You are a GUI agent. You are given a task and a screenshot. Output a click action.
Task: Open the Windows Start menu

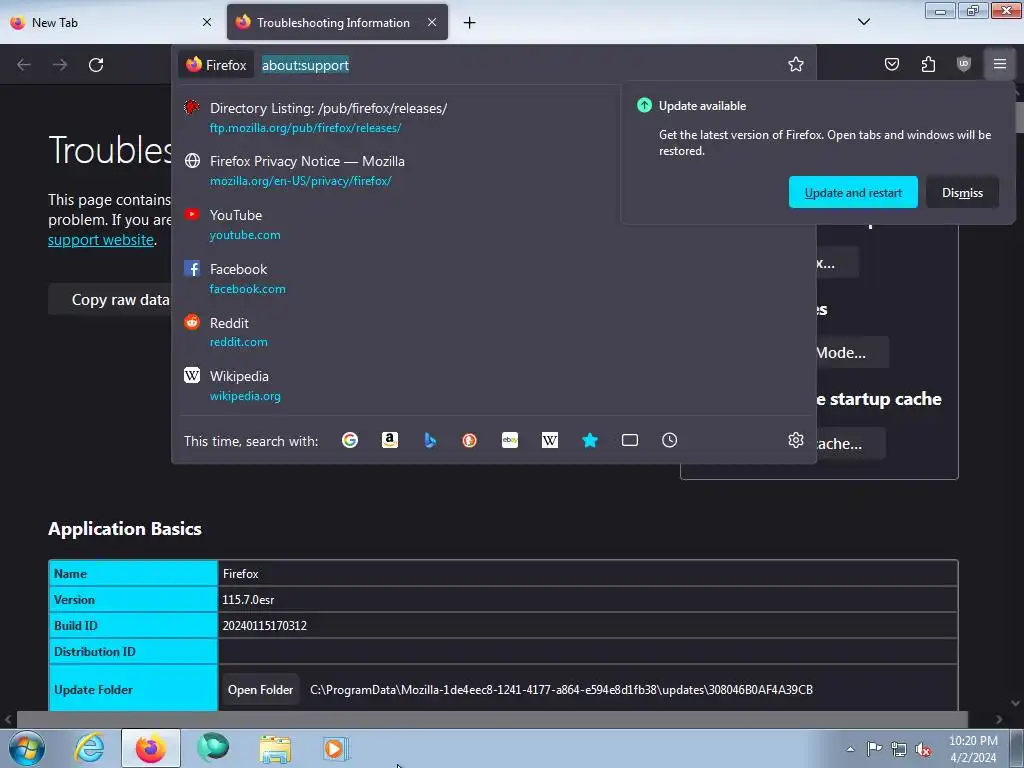click(x=27, y=748)
